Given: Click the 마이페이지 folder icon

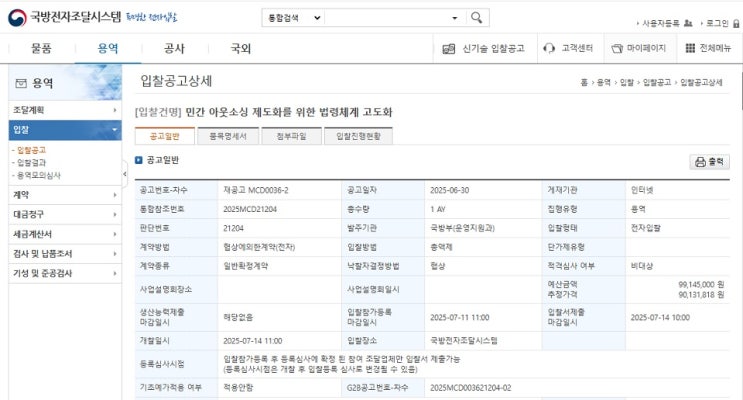Looking at the screenshot, I should [x=616, y=48].
